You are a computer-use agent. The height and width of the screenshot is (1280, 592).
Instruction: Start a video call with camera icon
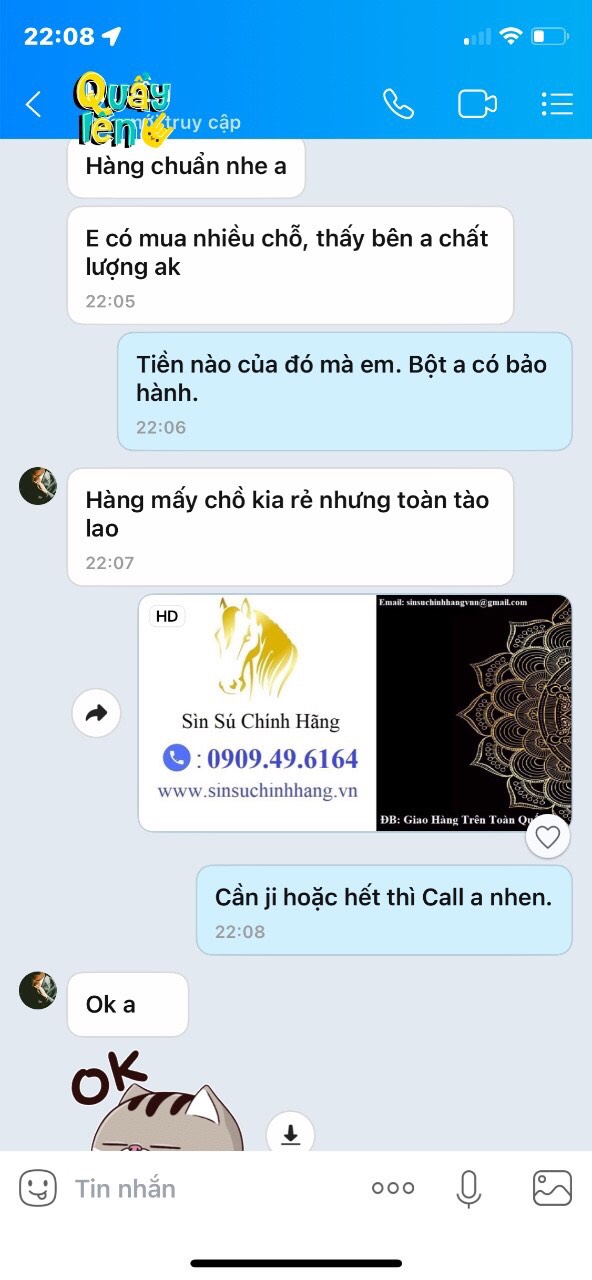478,104
